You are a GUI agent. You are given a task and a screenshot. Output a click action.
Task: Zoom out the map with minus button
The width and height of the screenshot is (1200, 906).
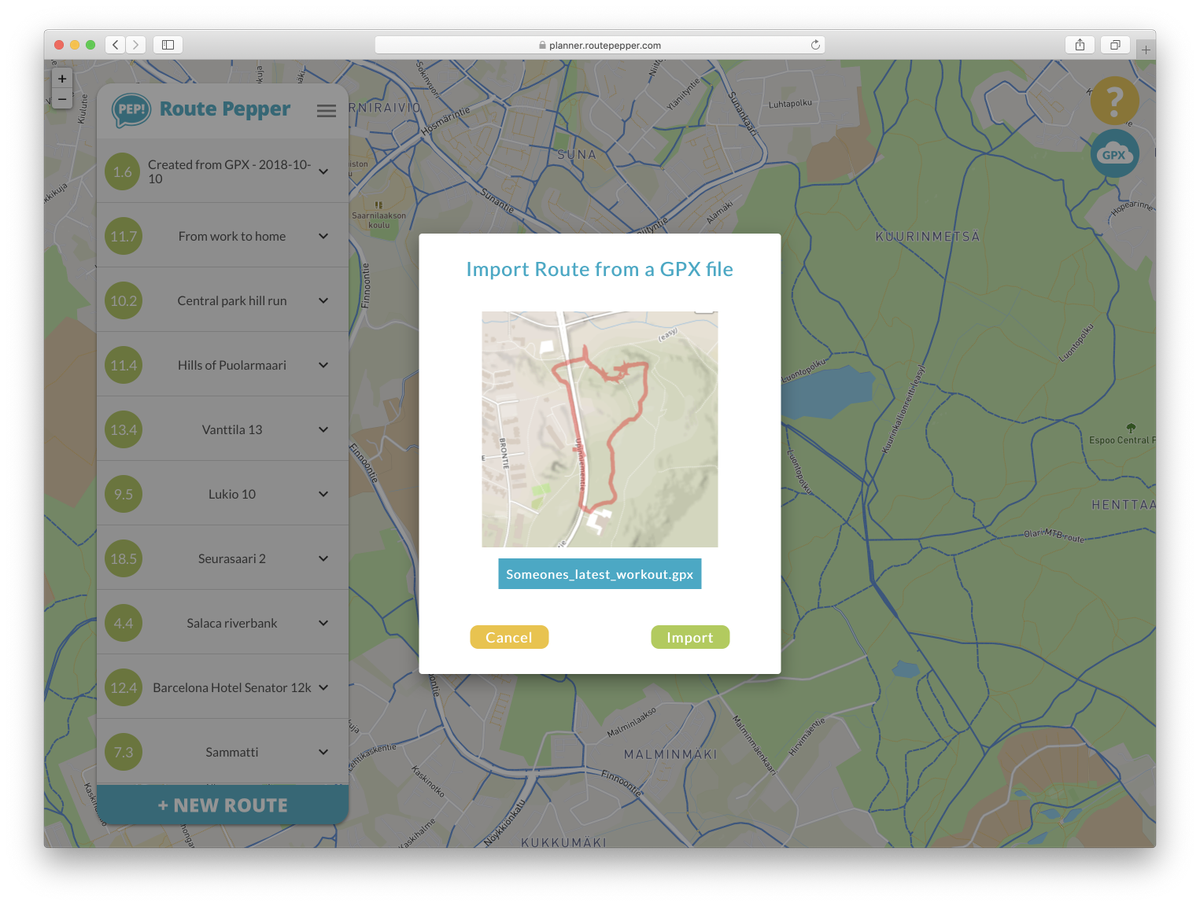[62, 98]
